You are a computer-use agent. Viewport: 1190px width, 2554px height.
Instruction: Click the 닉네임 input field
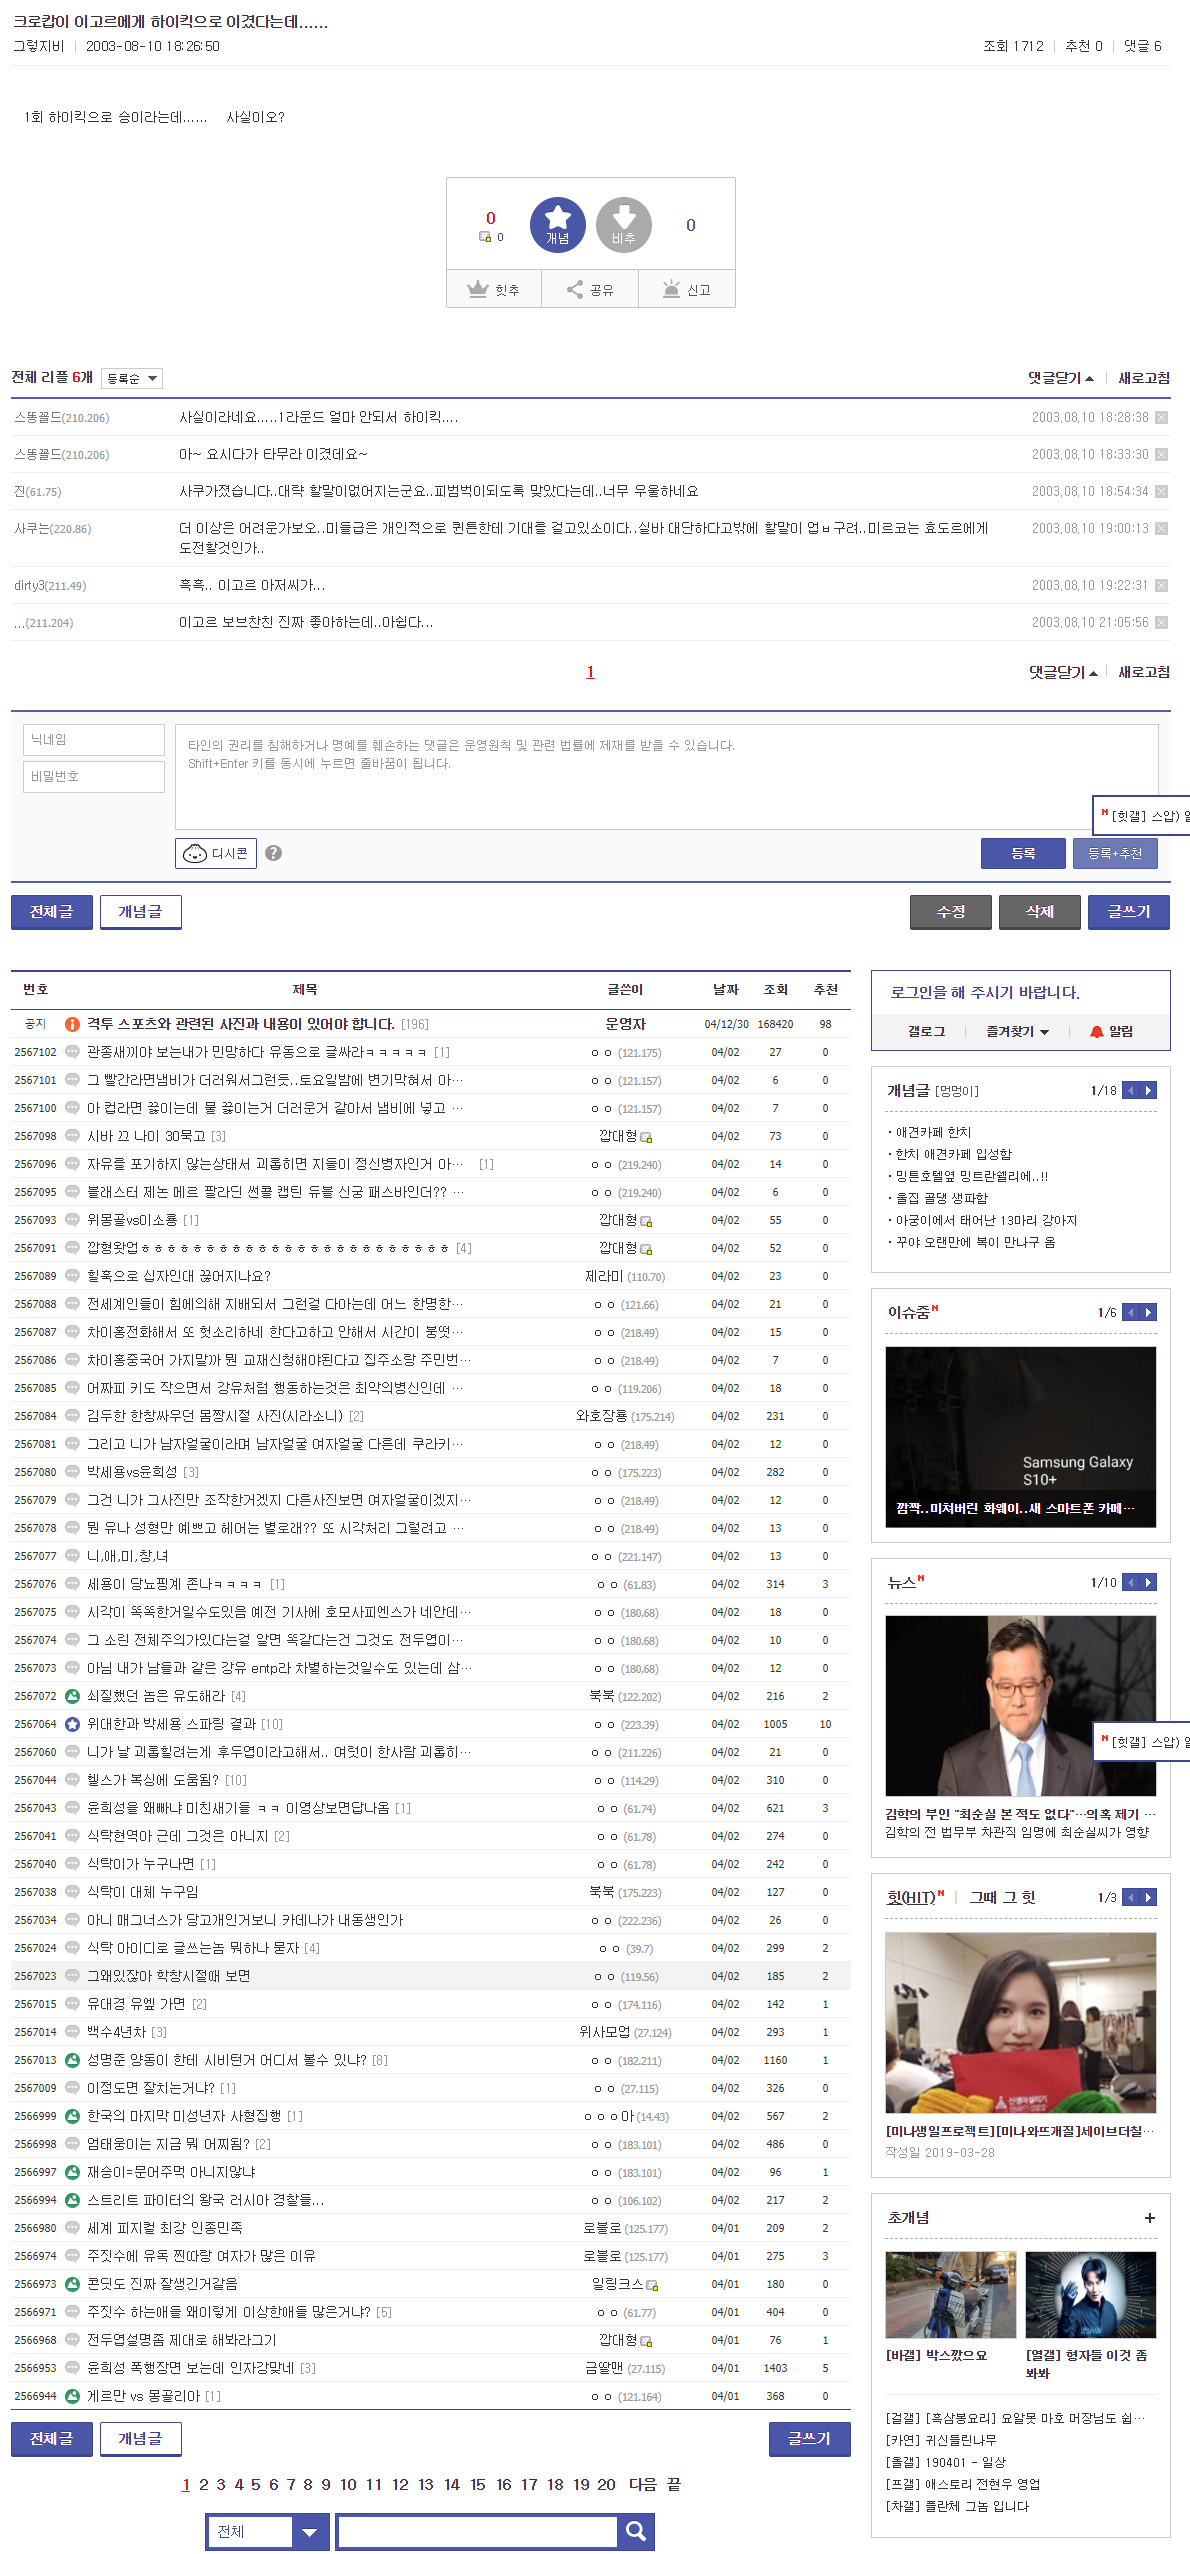[x=94, y=740]
